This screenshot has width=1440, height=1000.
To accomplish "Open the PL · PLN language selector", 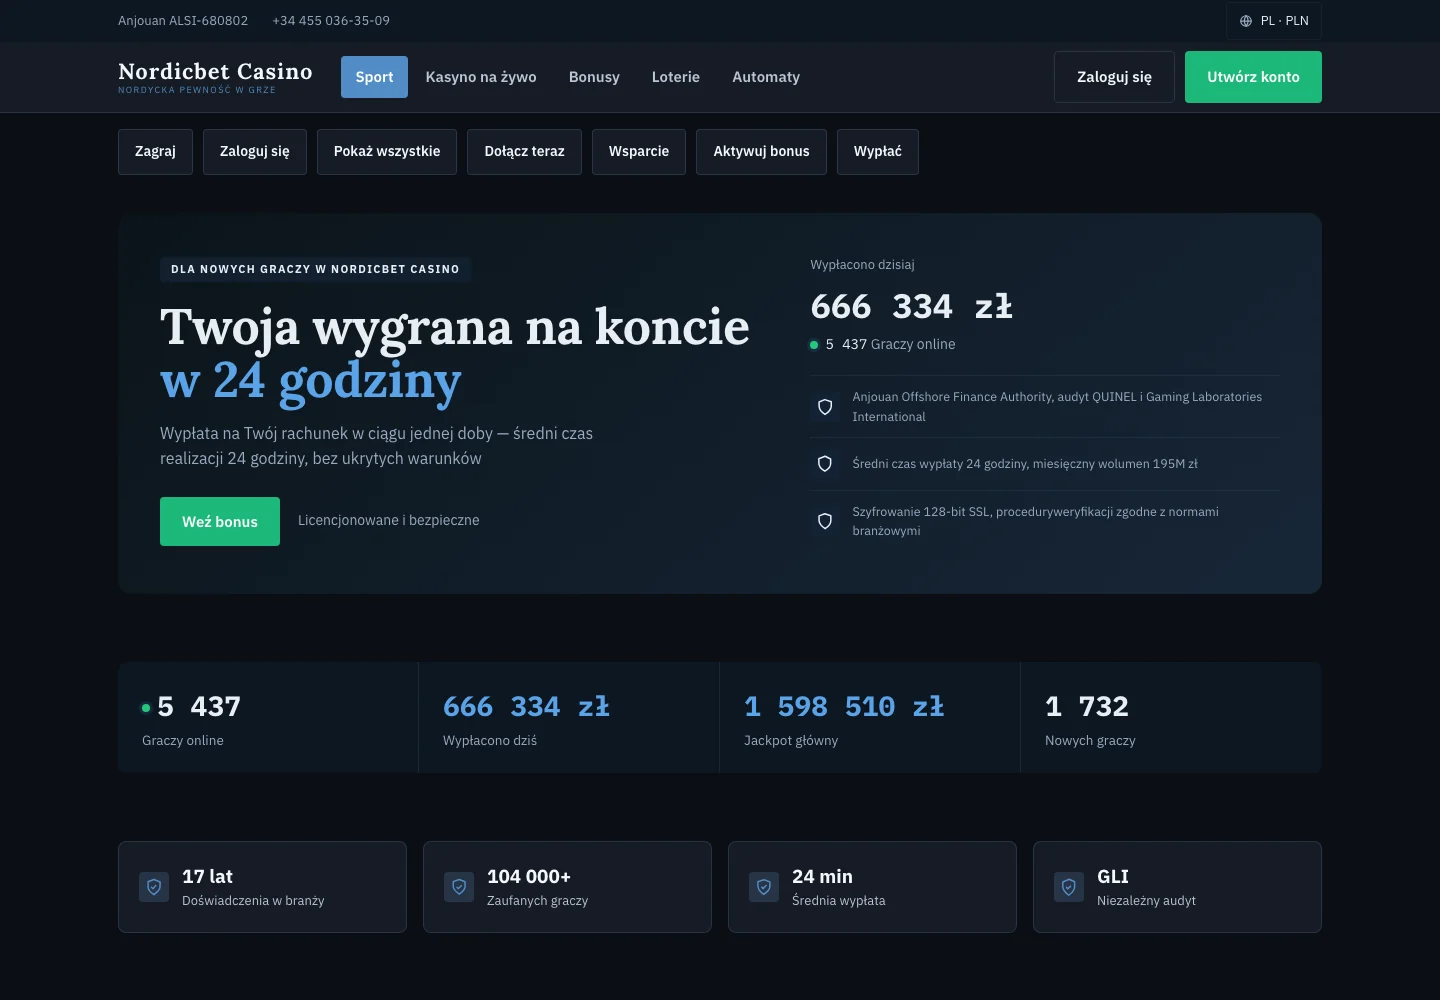I will tap(1274, 21).
